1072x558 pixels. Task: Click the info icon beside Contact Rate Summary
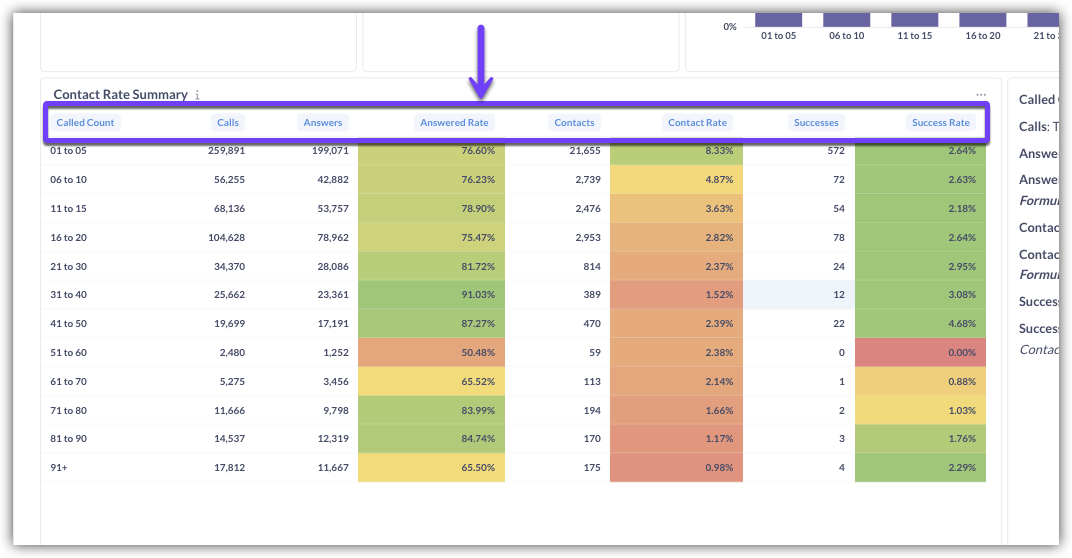pyautogui.click(x=197, y=95)
